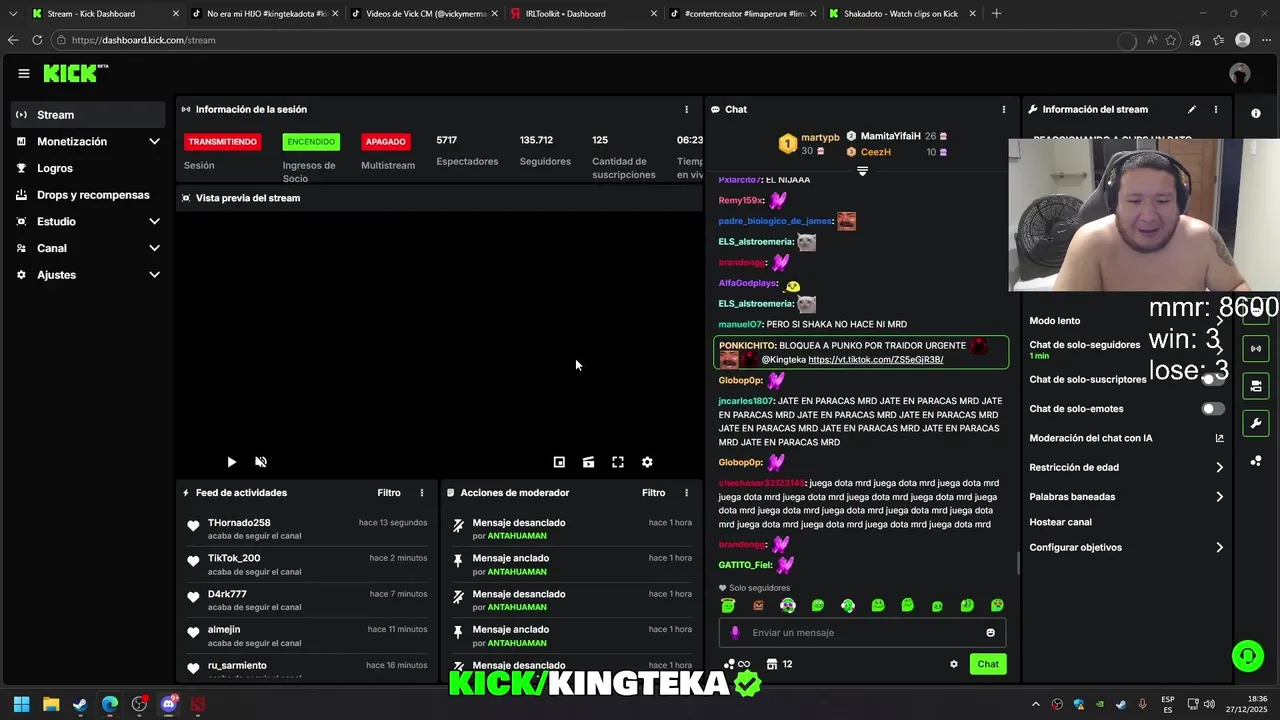1280x720 pixels.
Task: Click the broadcast signal icon on right rail
Action: (x=1255, y=349)
